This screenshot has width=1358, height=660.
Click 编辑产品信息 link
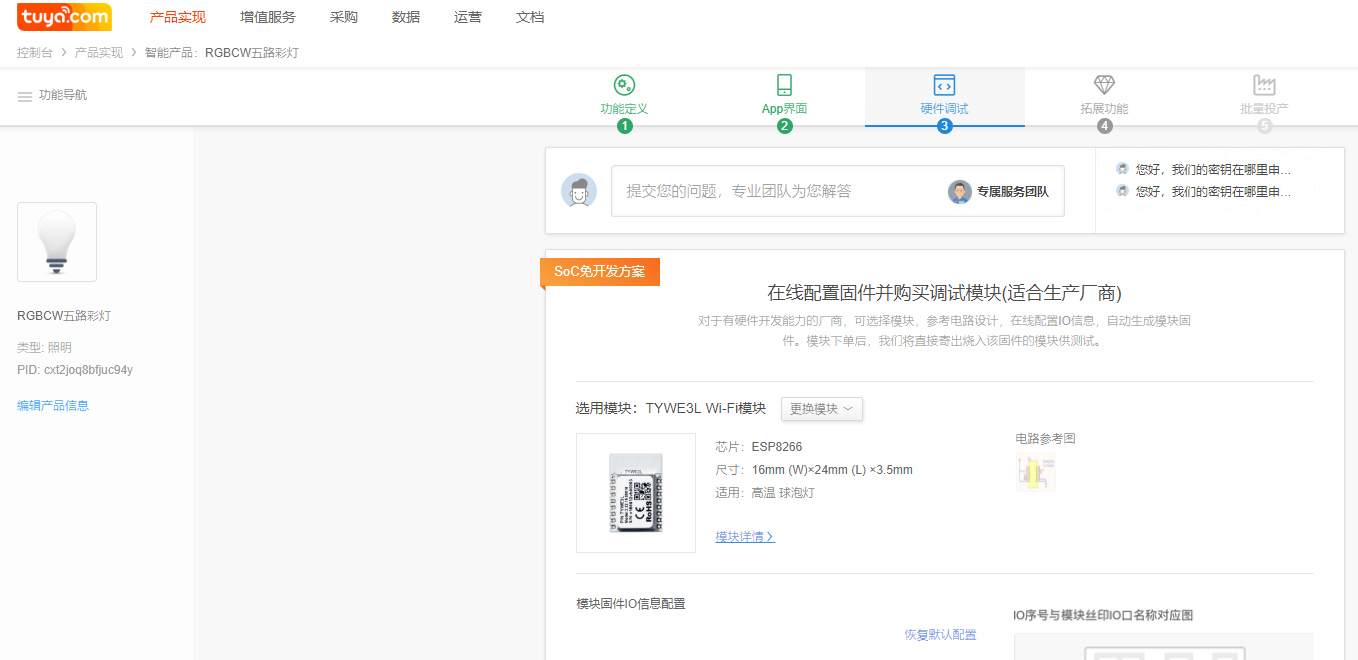click(53, 406)
